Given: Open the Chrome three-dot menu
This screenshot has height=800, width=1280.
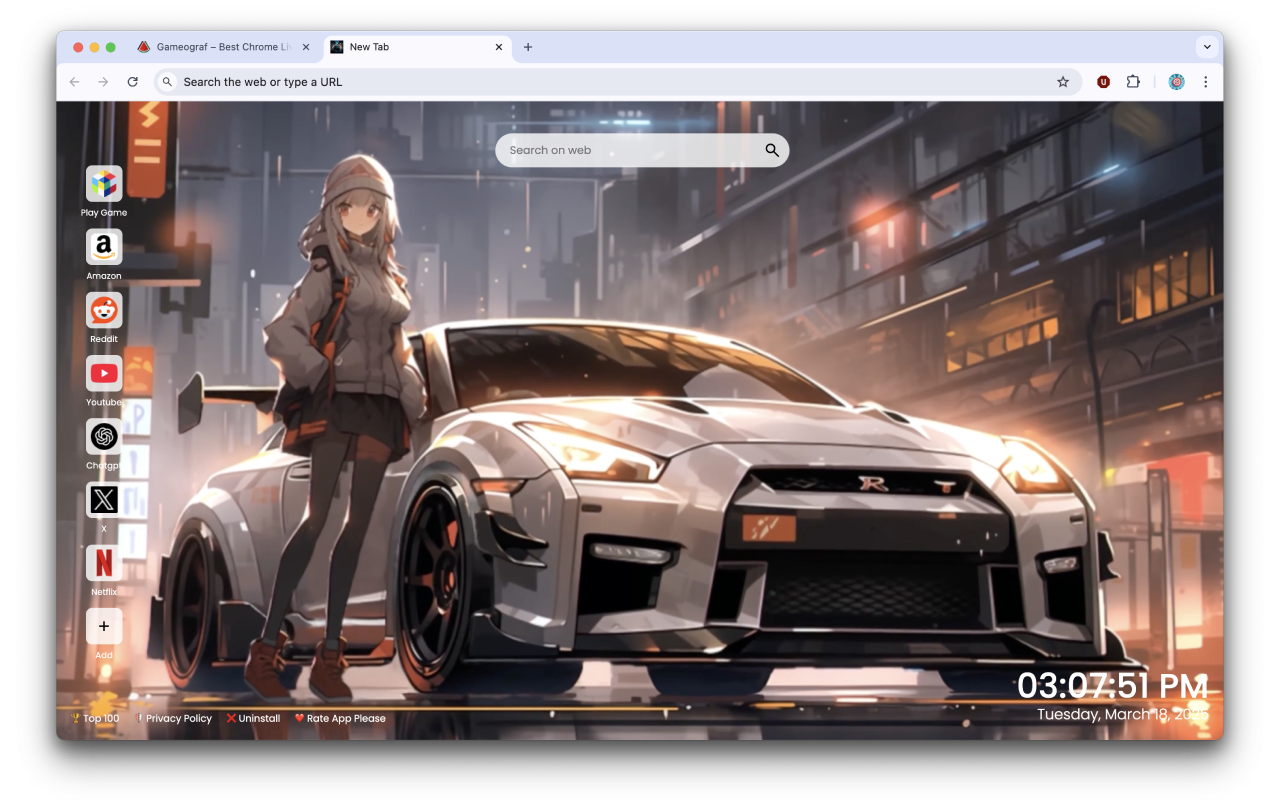Looking at the screenshot, I should point(1206,81).
